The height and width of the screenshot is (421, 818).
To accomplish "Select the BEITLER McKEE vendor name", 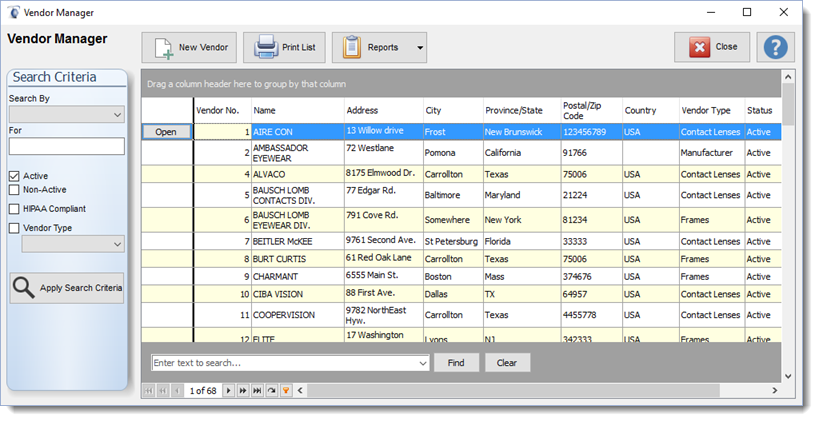I will coord(298,242).
